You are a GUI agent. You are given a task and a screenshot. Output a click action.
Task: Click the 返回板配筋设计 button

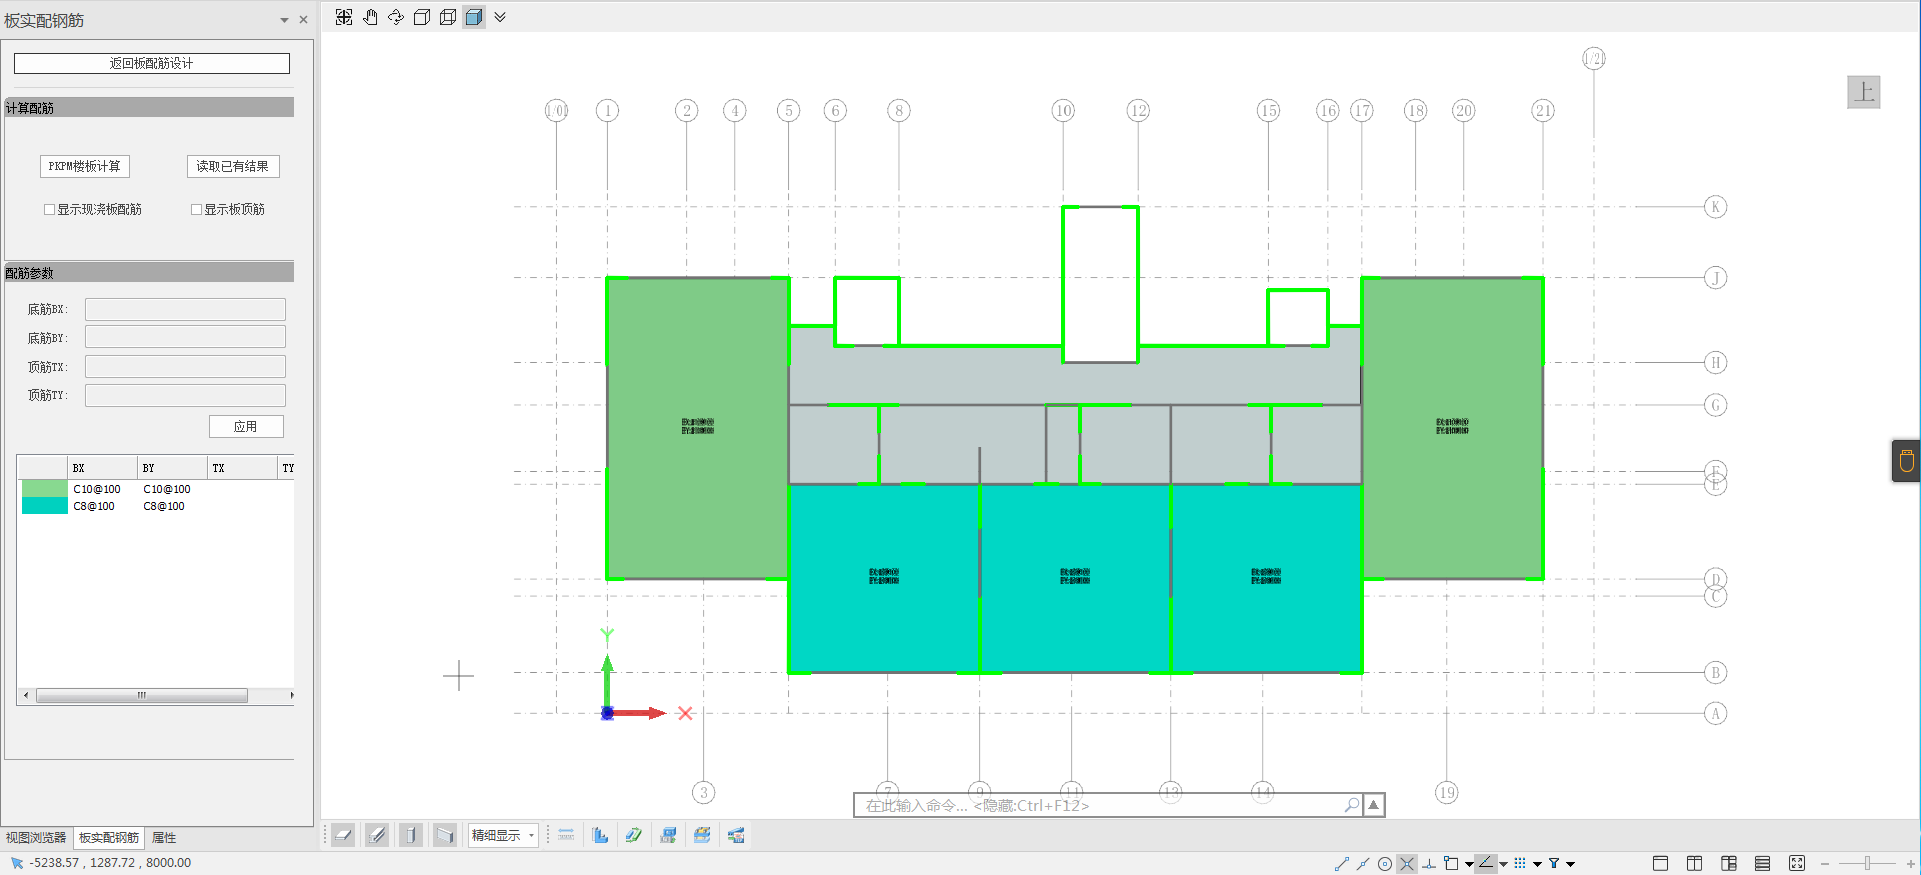(x=151, y=63)
